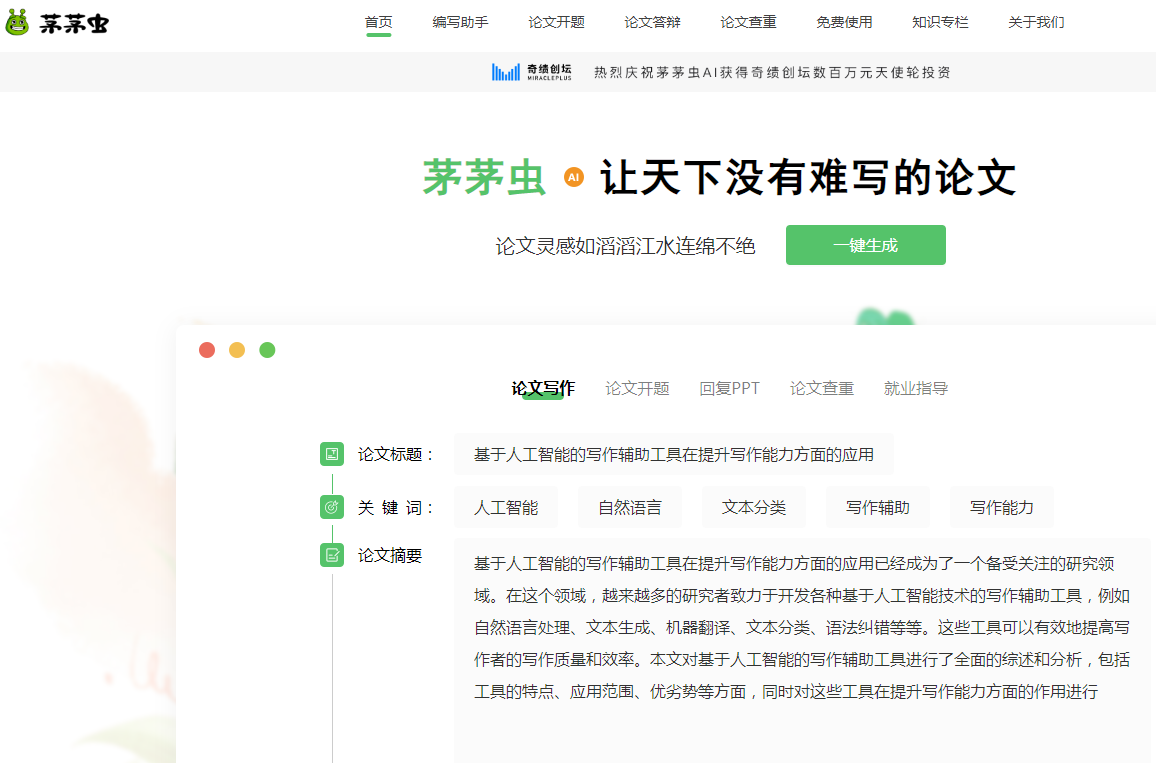Click the 论文标题 green icon
The height and width of the screenshot is (763, 1156).
pyautogui.click(x=332, y=454)
